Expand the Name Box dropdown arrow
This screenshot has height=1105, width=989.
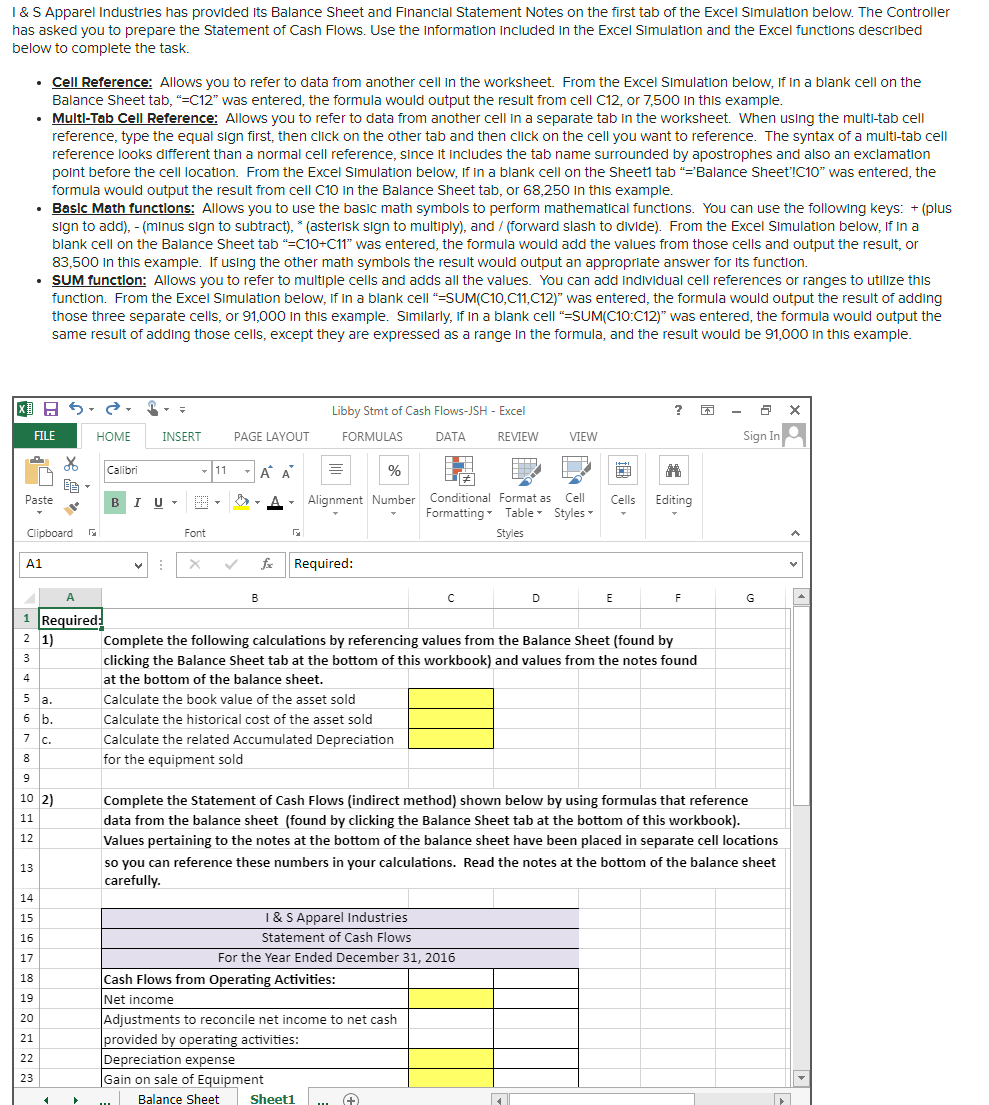138,564
